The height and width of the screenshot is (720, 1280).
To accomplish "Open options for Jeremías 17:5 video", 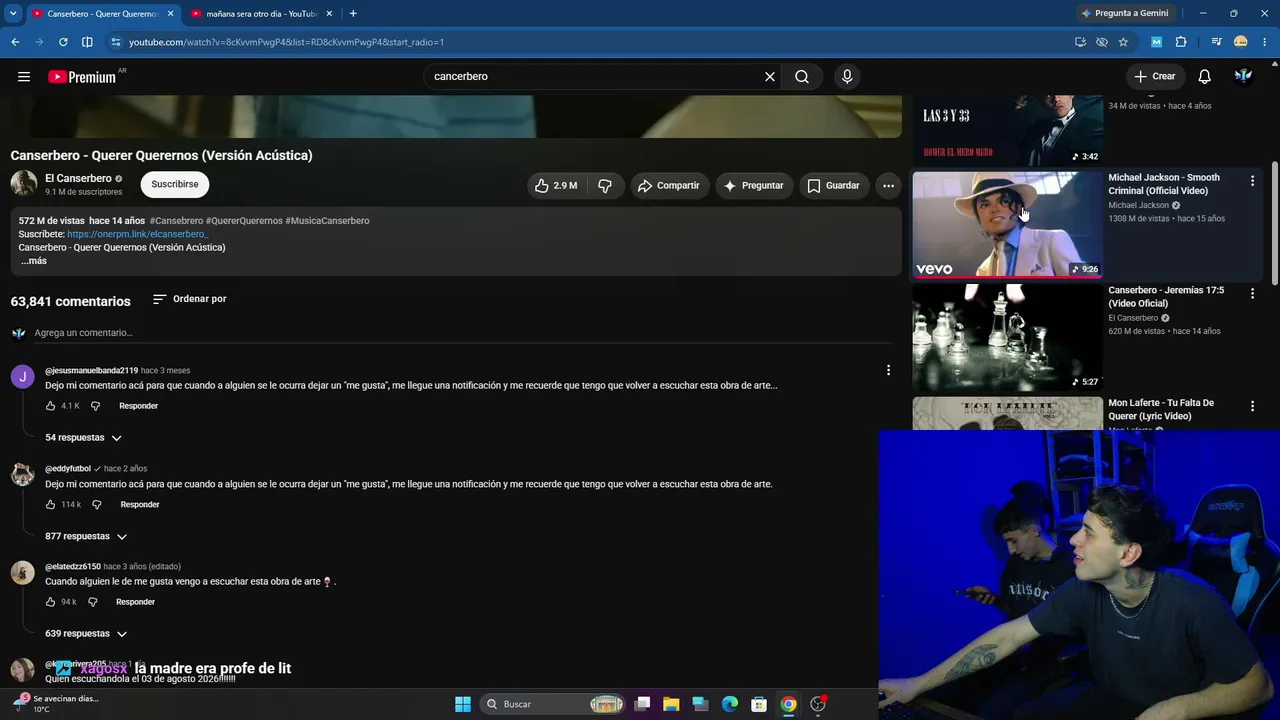I will point(1252,294).
